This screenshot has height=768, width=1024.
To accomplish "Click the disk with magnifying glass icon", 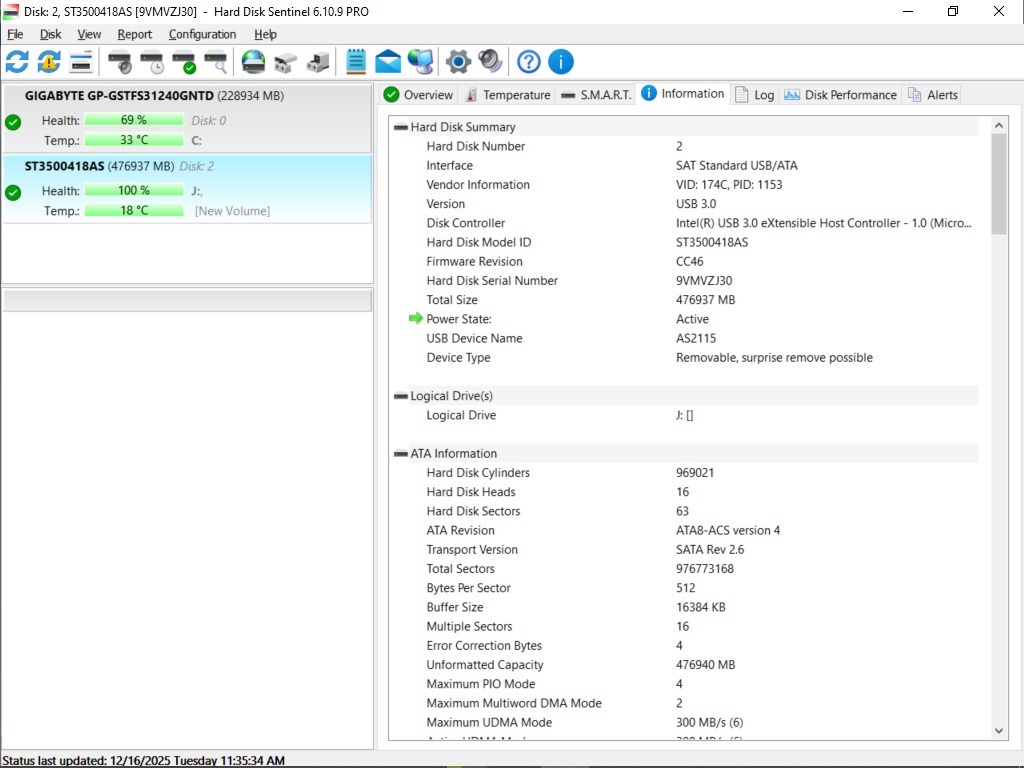I will pyautogui.click(x=216, y=62).
